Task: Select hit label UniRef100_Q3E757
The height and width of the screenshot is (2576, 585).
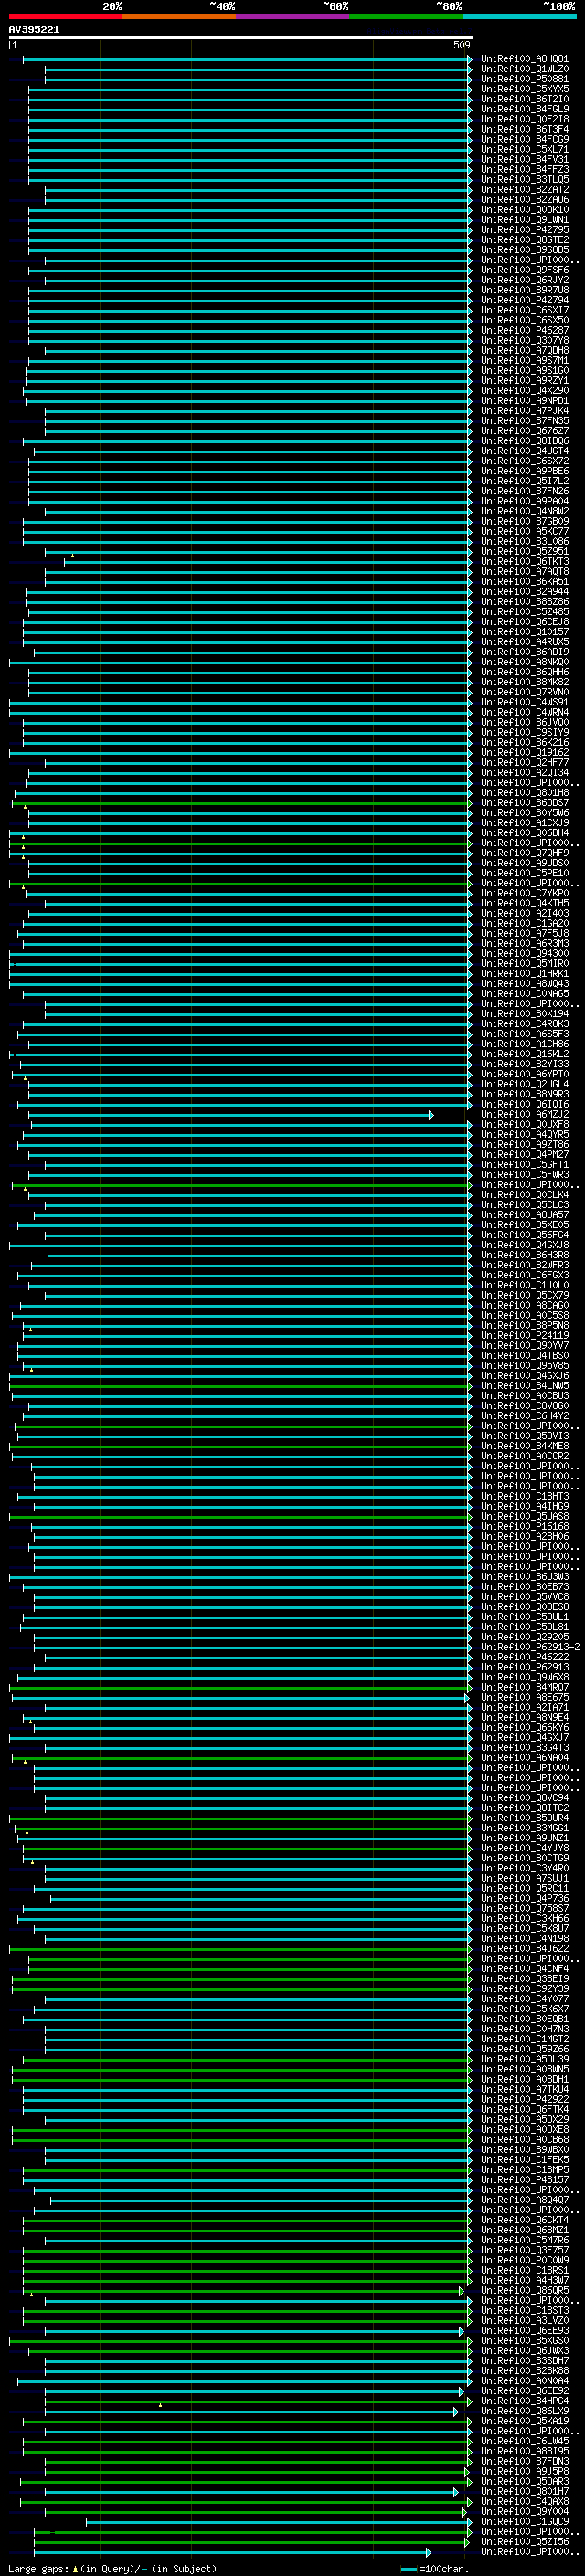Action: coord(525,2251)
